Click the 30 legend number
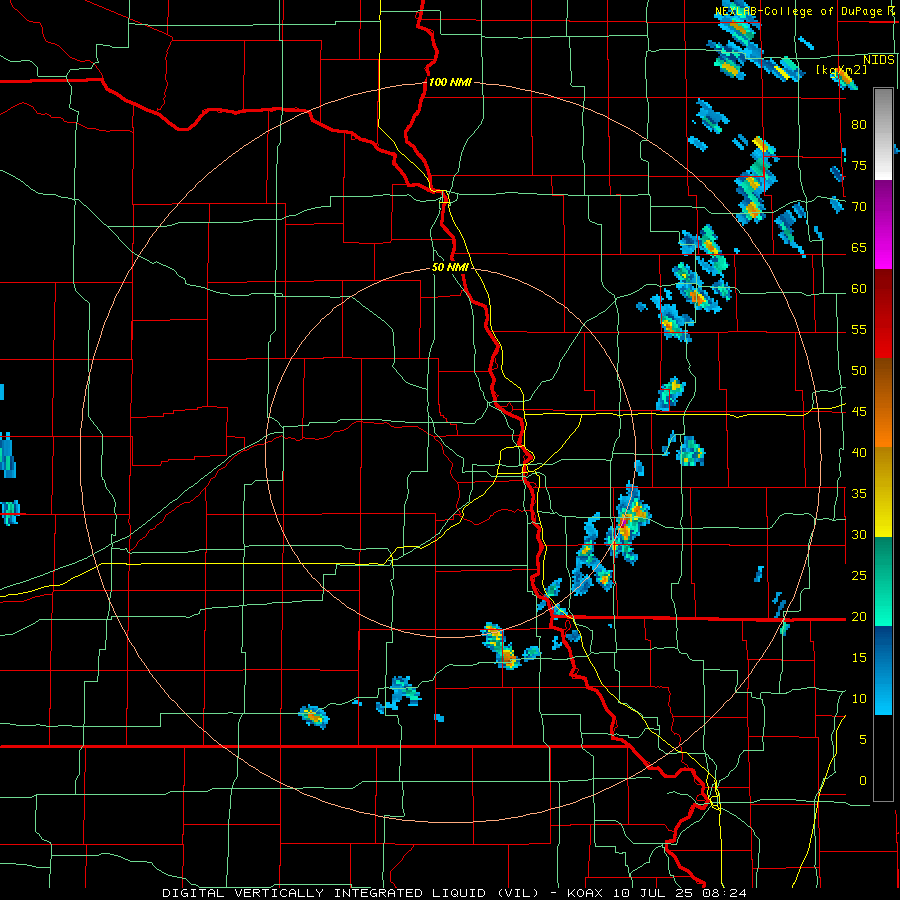 [859, 534]
